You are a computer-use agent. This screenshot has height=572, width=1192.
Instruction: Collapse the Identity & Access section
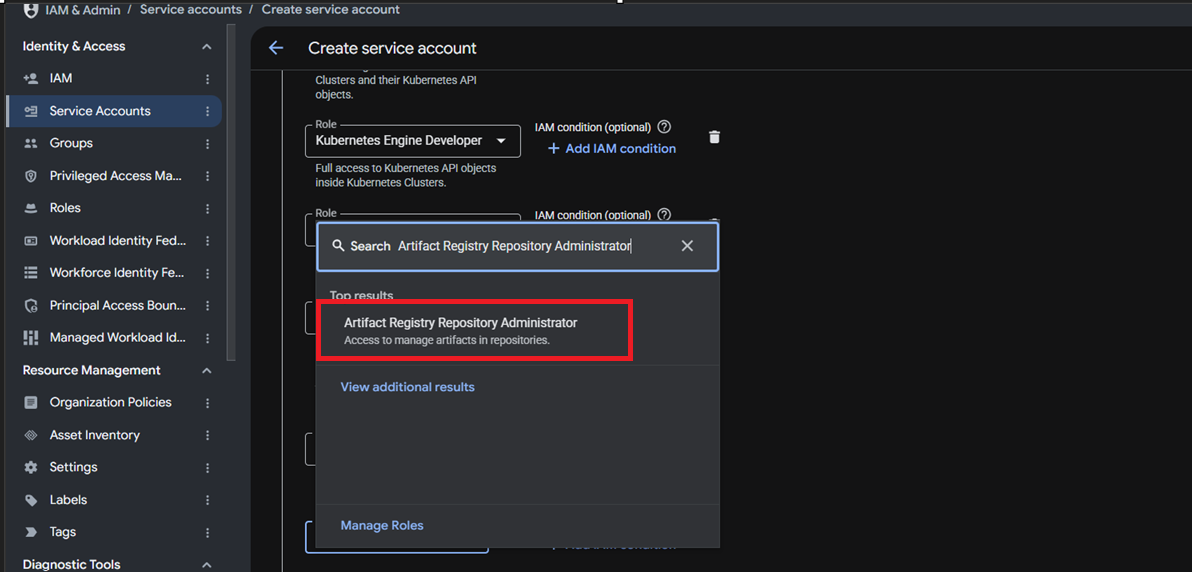[206, 46]
